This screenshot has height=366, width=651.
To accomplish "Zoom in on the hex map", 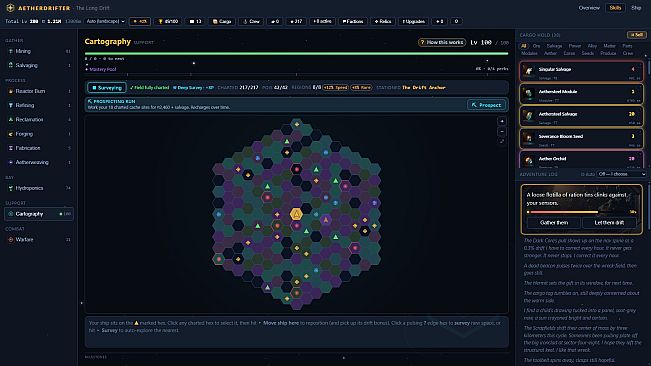I will click(x=502, y=121).
